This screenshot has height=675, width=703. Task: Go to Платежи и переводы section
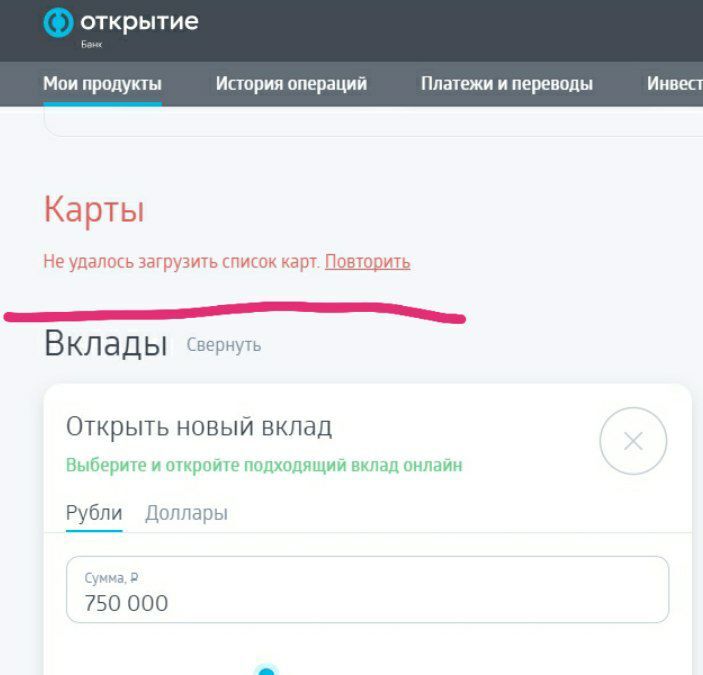[x=507, y=84]
